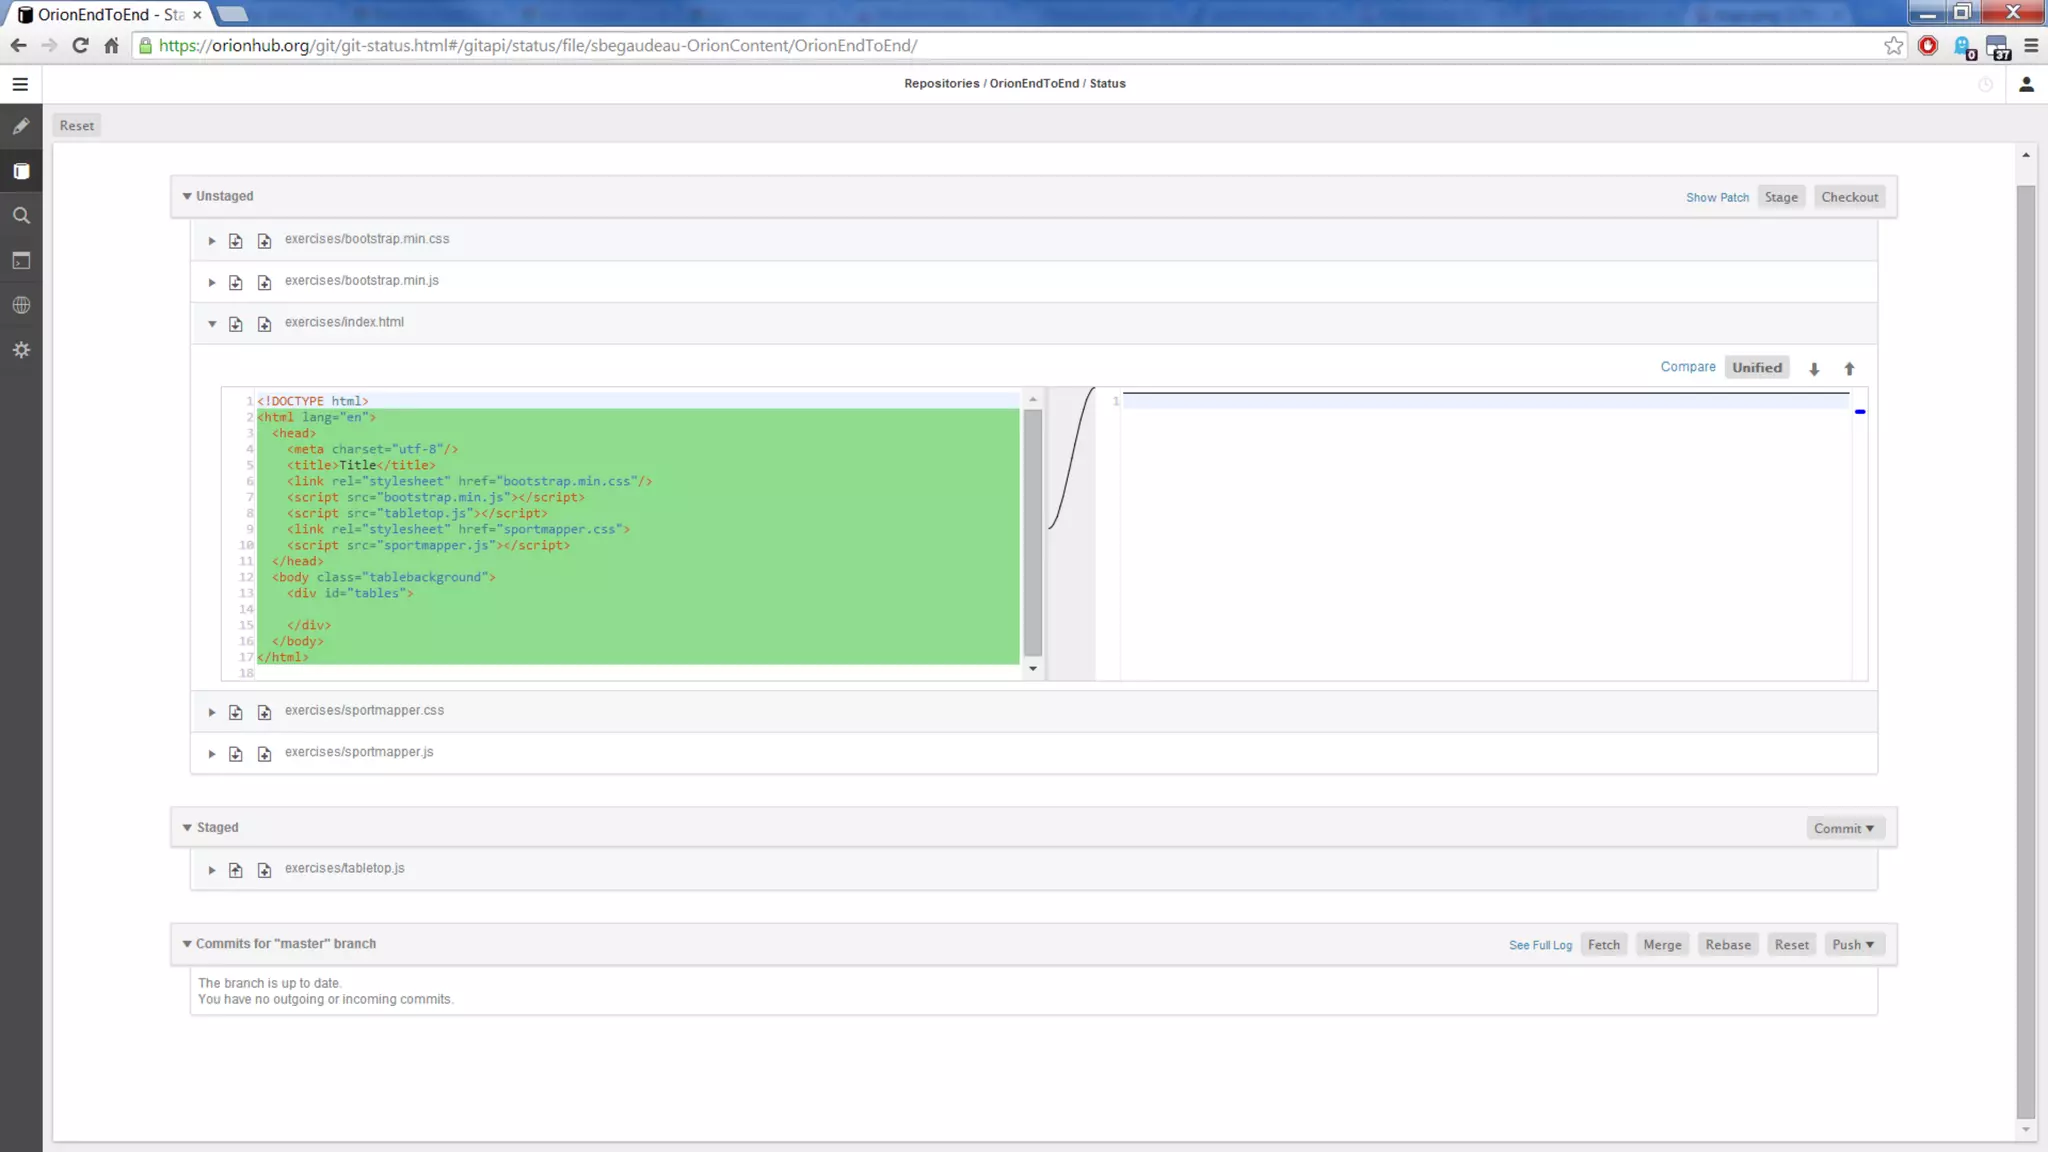Switch diff view to Compare
This screenshot has height=1152, width=2048.
click(x=1688, y=367)
